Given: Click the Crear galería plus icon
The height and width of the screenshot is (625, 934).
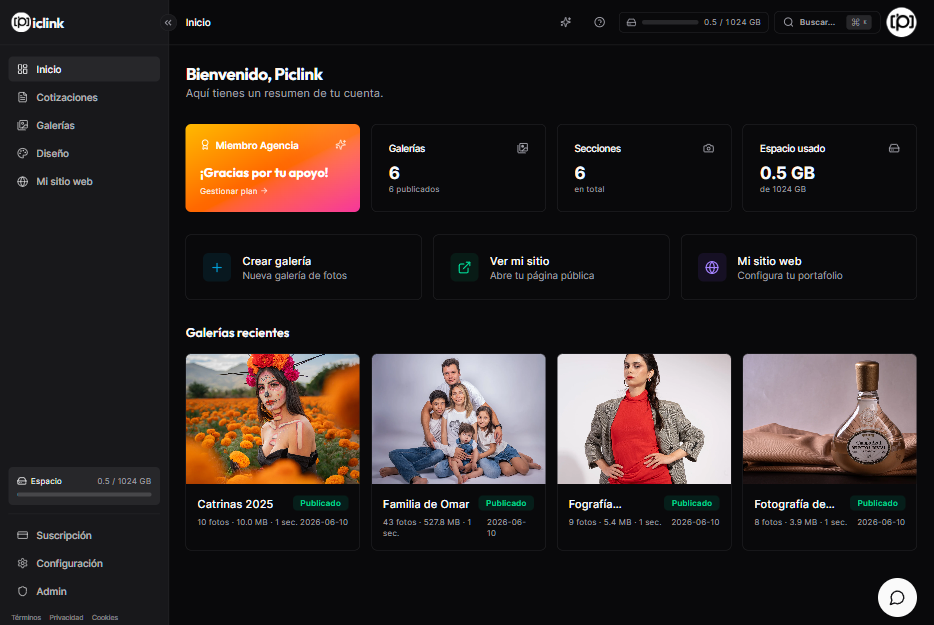Looking at the screenshot, I should (x=217, y=268).
